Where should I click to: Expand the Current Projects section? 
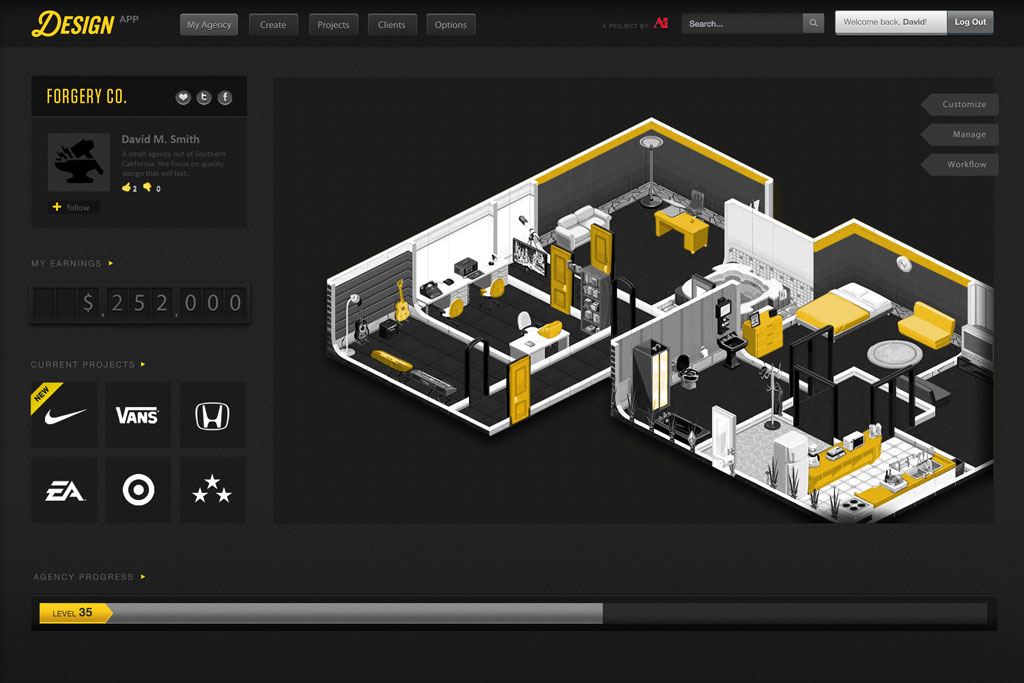point(143,365)
